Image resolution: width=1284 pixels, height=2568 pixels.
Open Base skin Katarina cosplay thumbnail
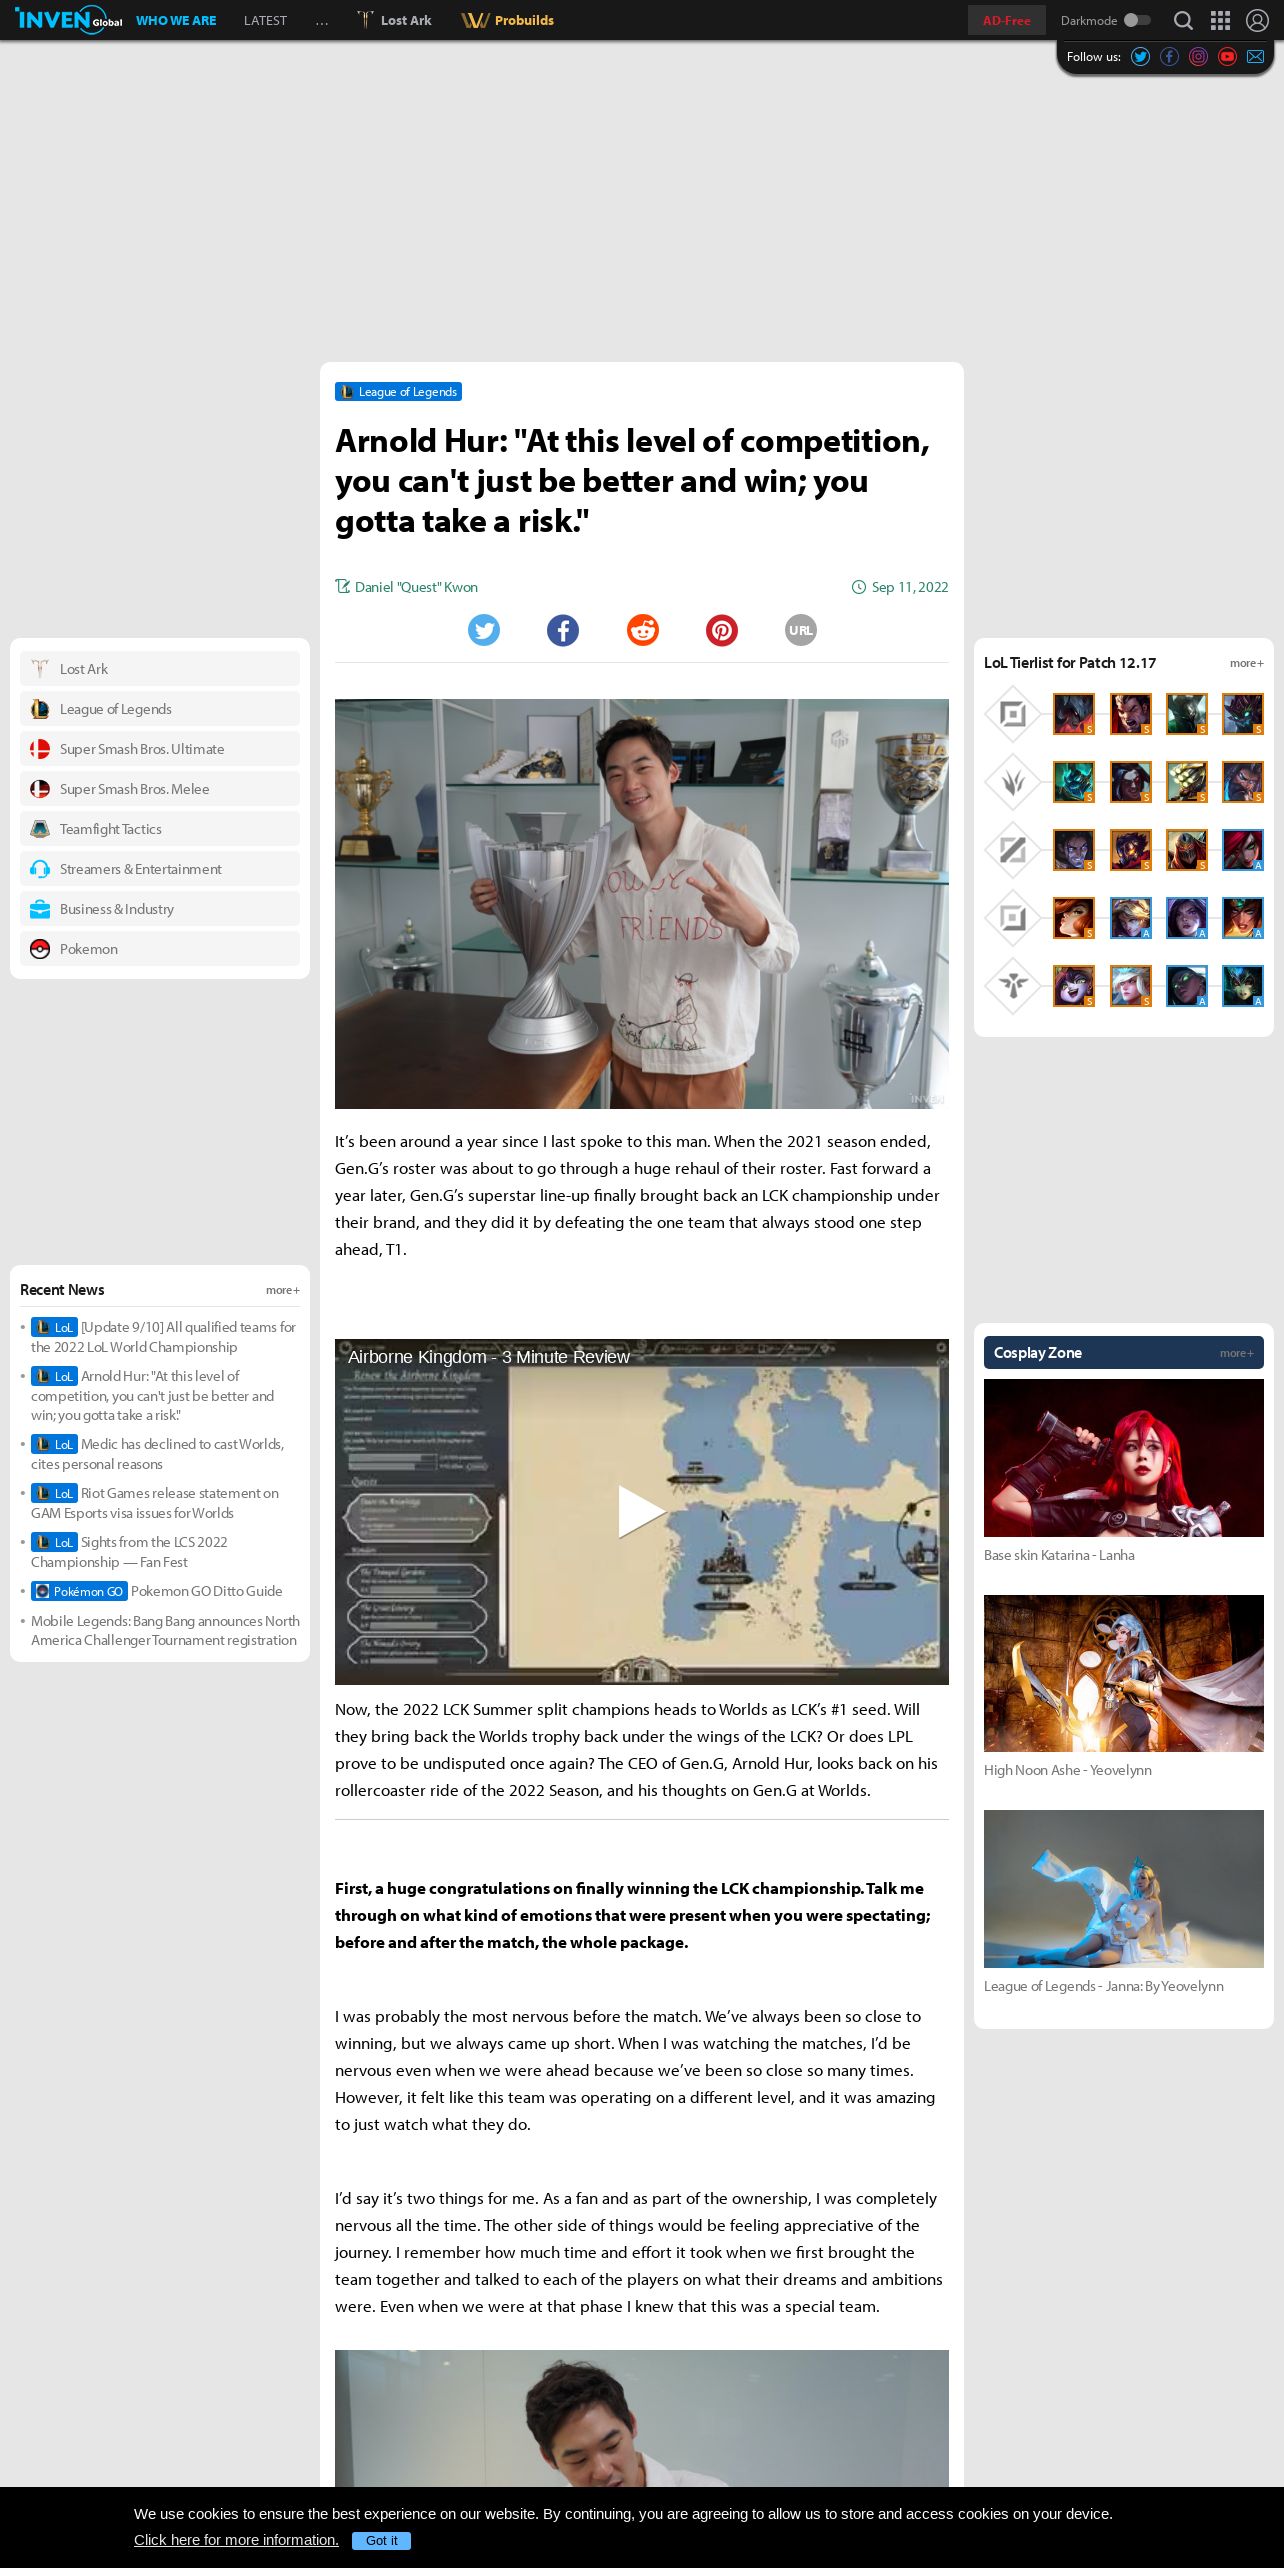coord(1124,1458)
